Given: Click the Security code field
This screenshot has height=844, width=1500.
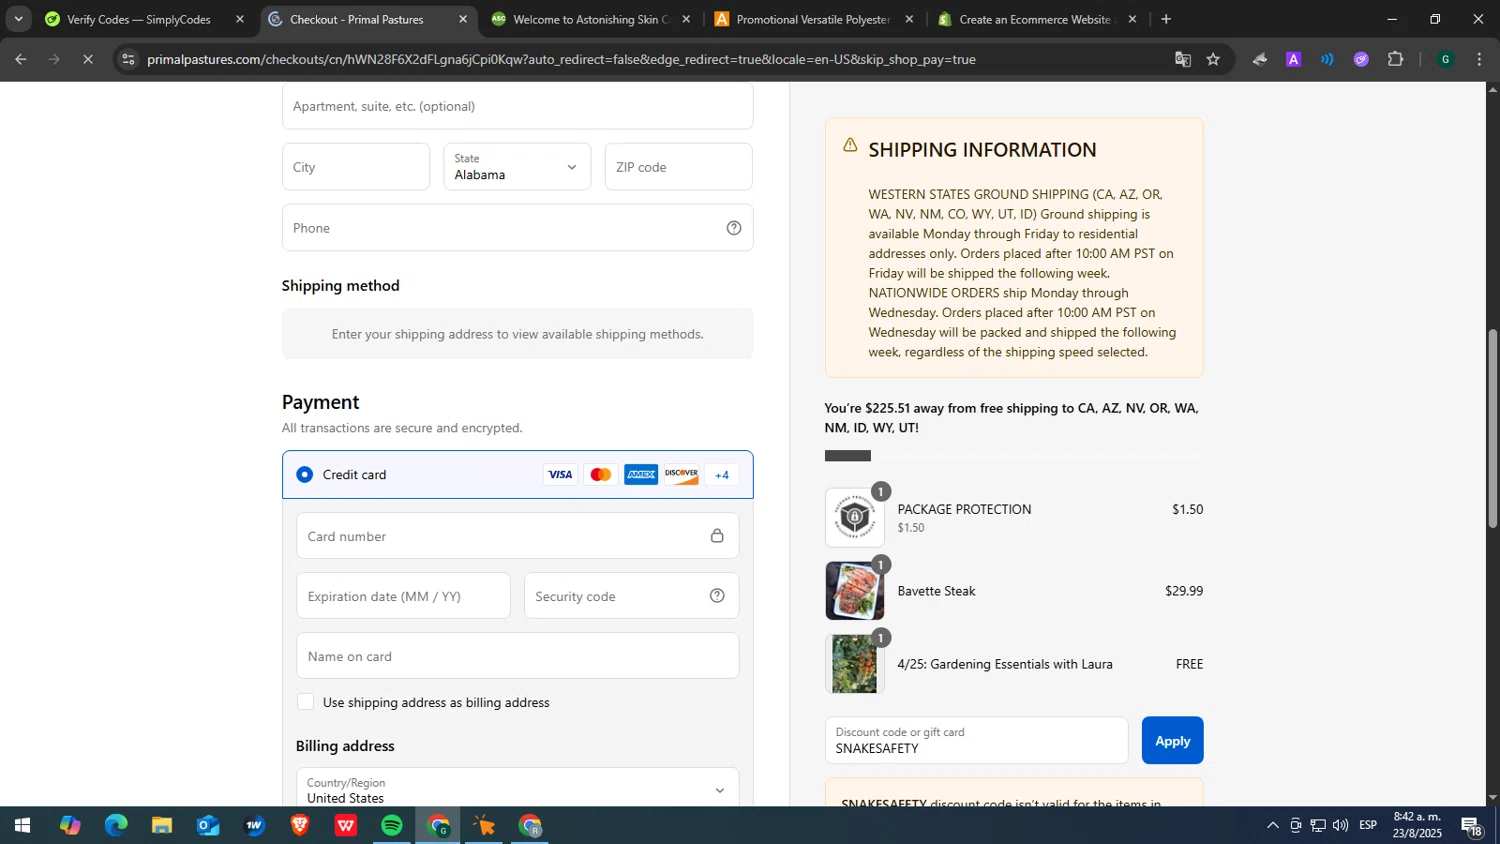Looking at the screenshot, I should pyautogui.click(x=632, y=596).
